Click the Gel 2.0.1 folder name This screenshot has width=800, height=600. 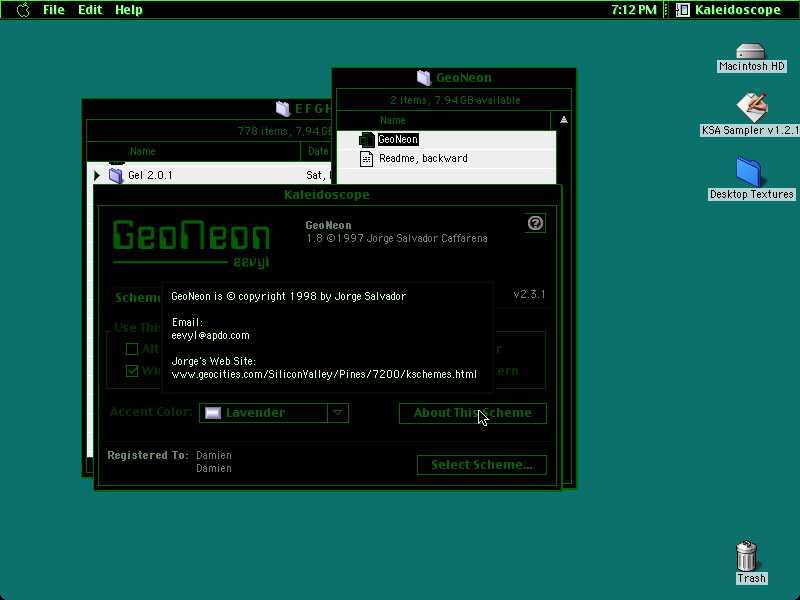click(151, 176)
